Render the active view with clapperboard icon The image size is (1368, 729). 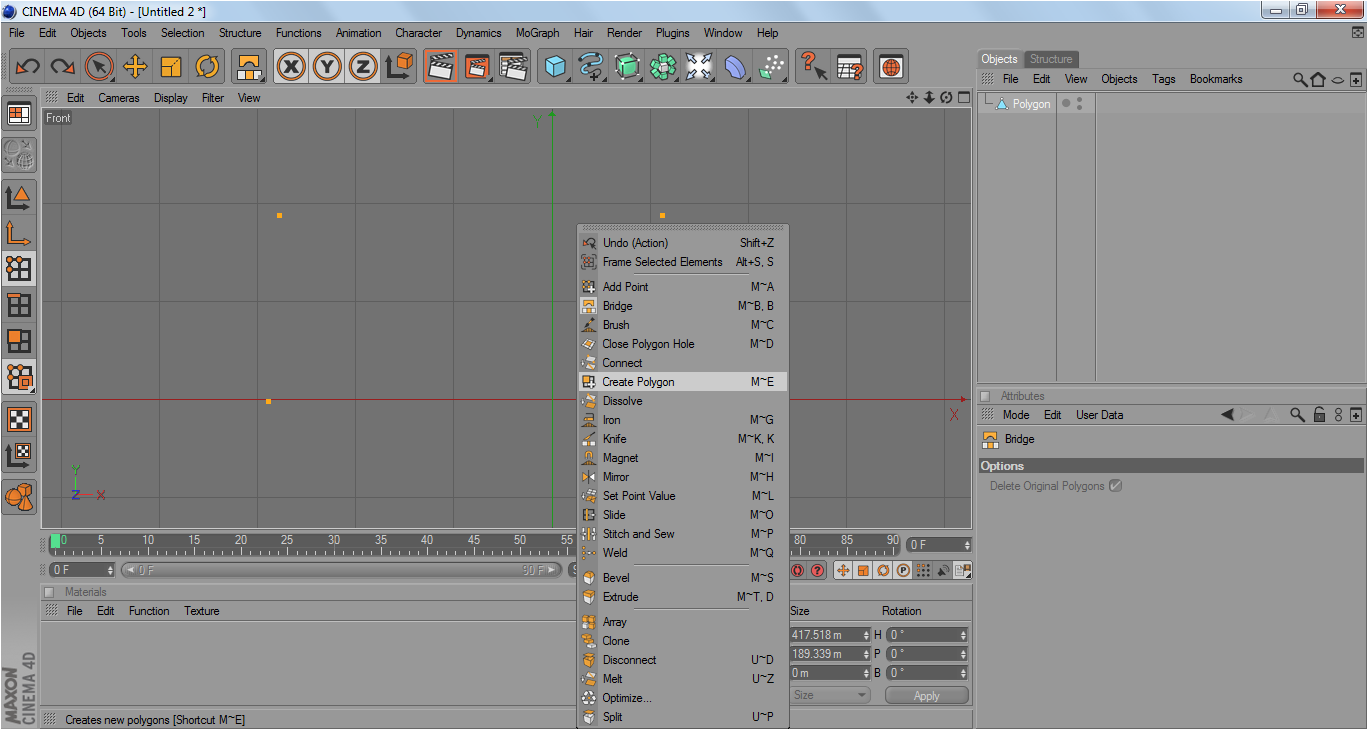(x=441, y=67)
